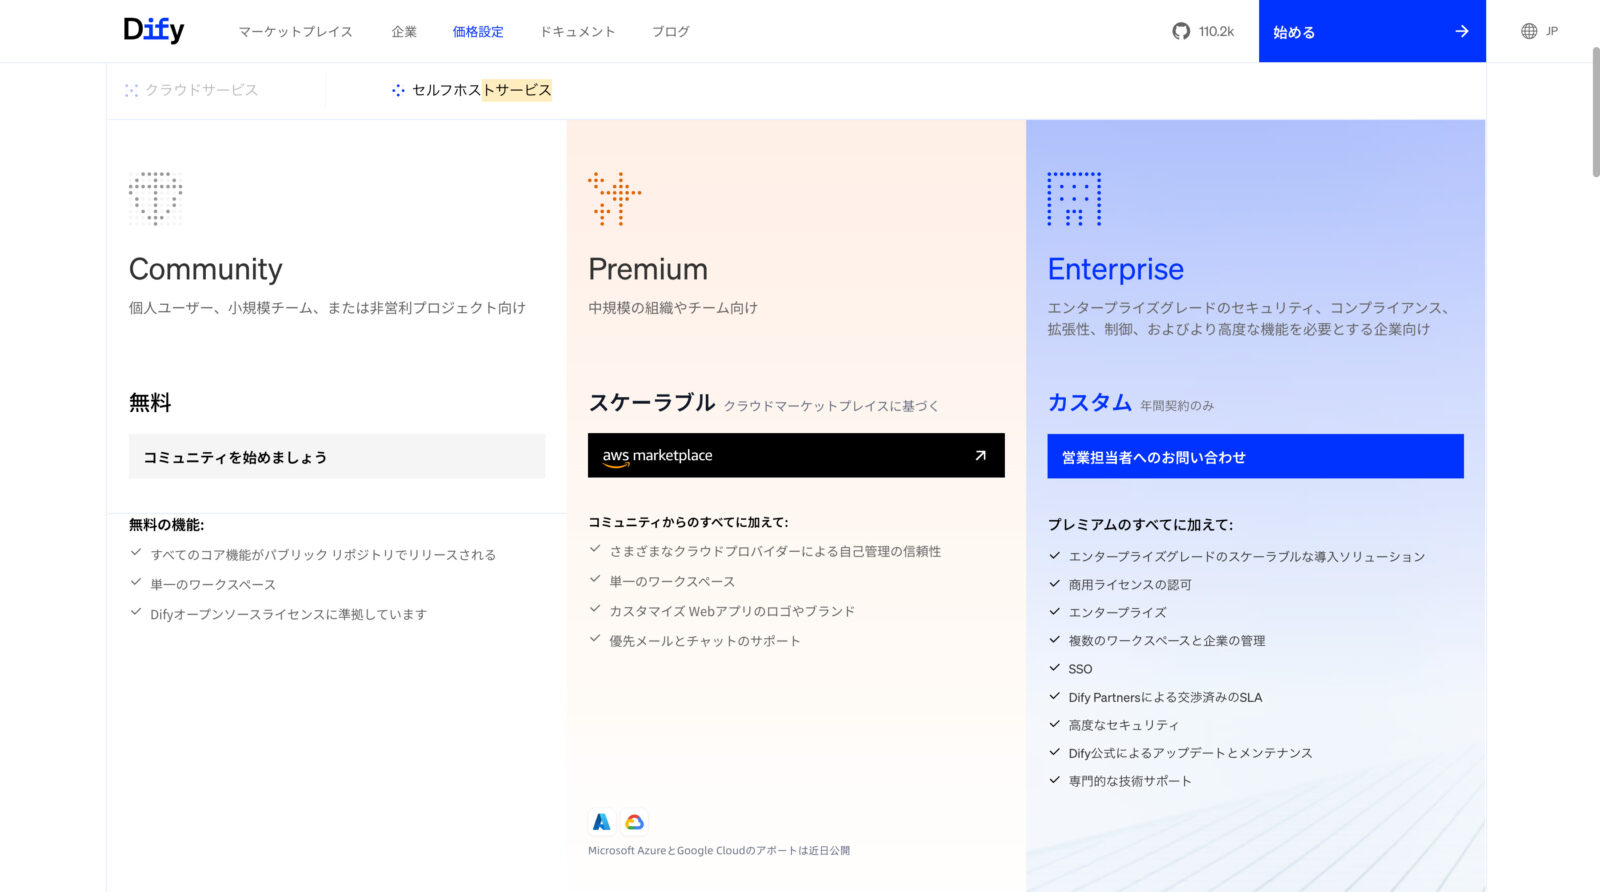Click Dify Partnersによる交渉済みのSLA item
Viewport: 1600px width, 892px height.
click(x=1165, y=697)
